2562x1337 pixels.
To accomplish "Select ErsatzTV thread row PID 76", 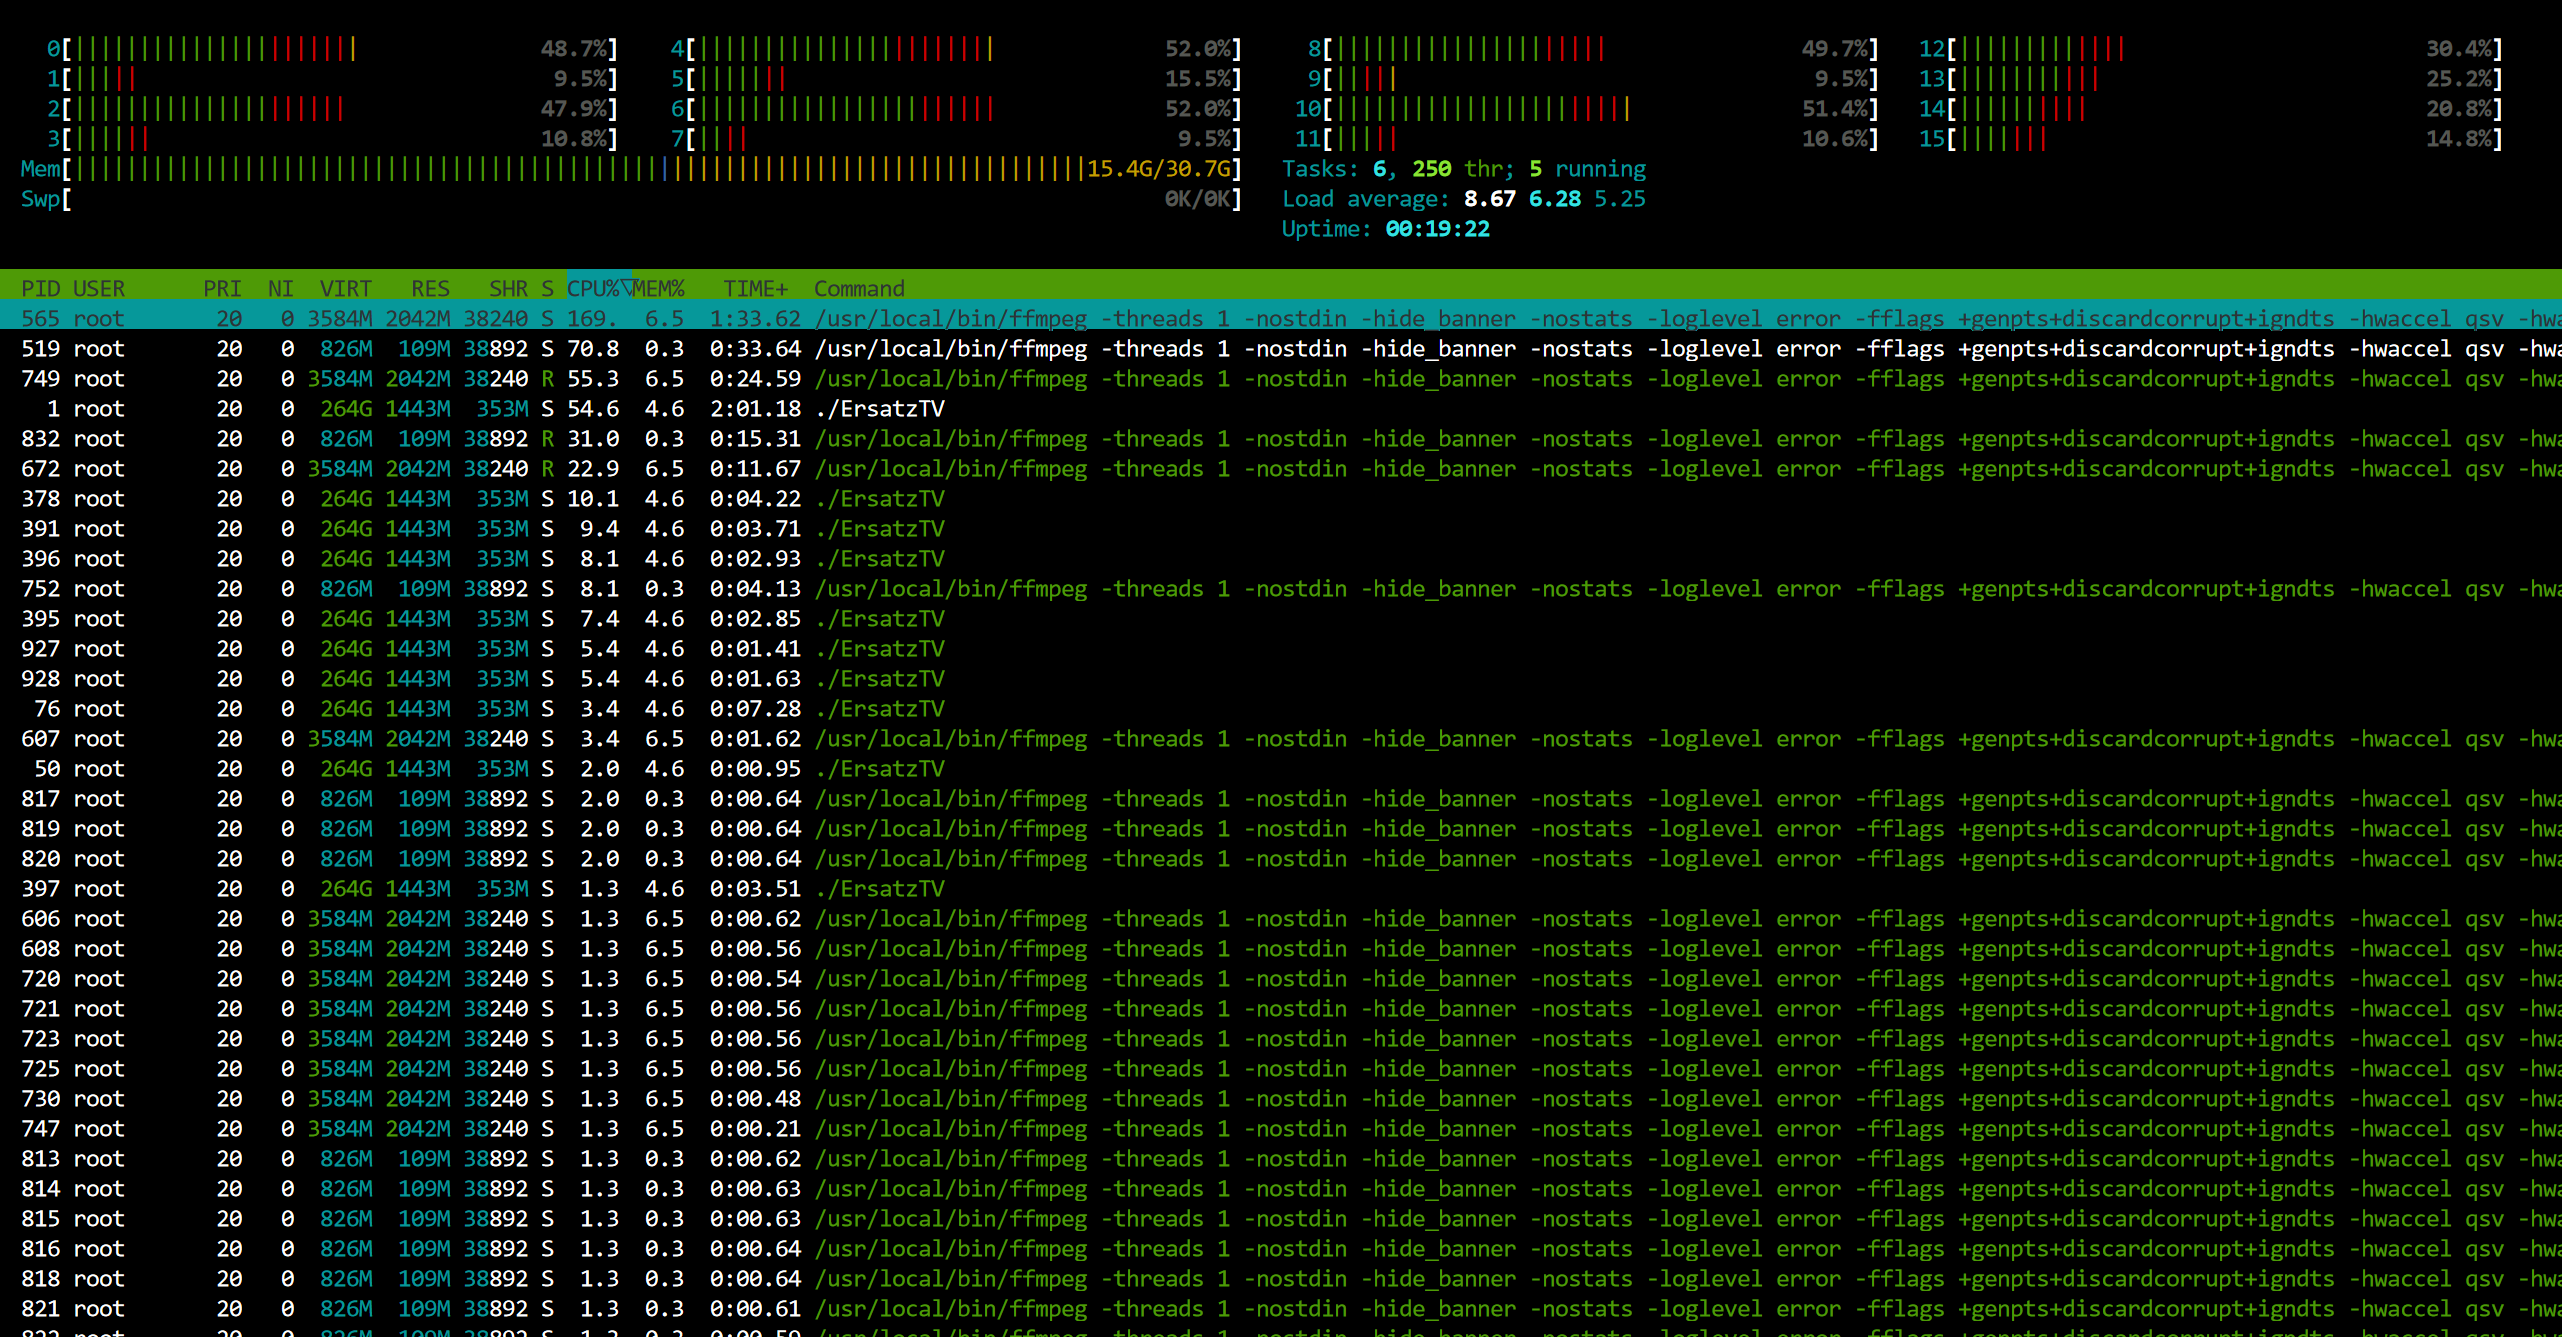I will click(x=1281, y=709).
